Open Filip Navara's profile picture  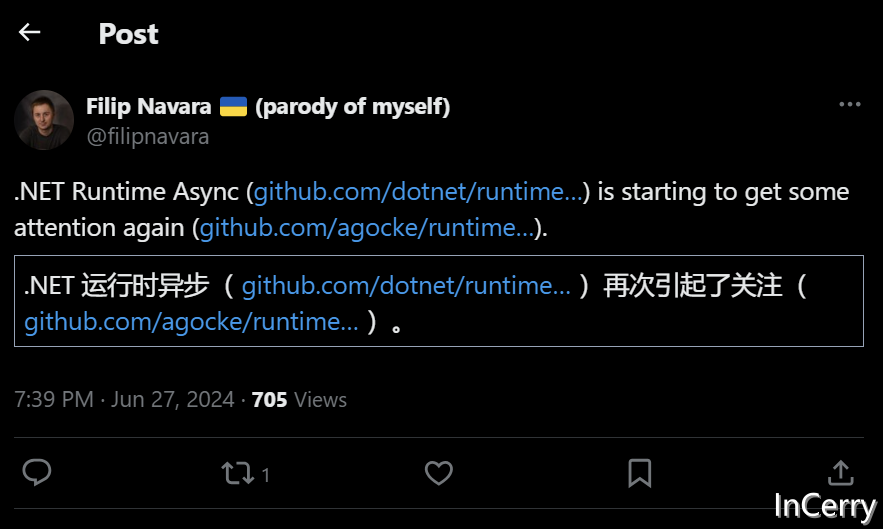coord(44,120)
